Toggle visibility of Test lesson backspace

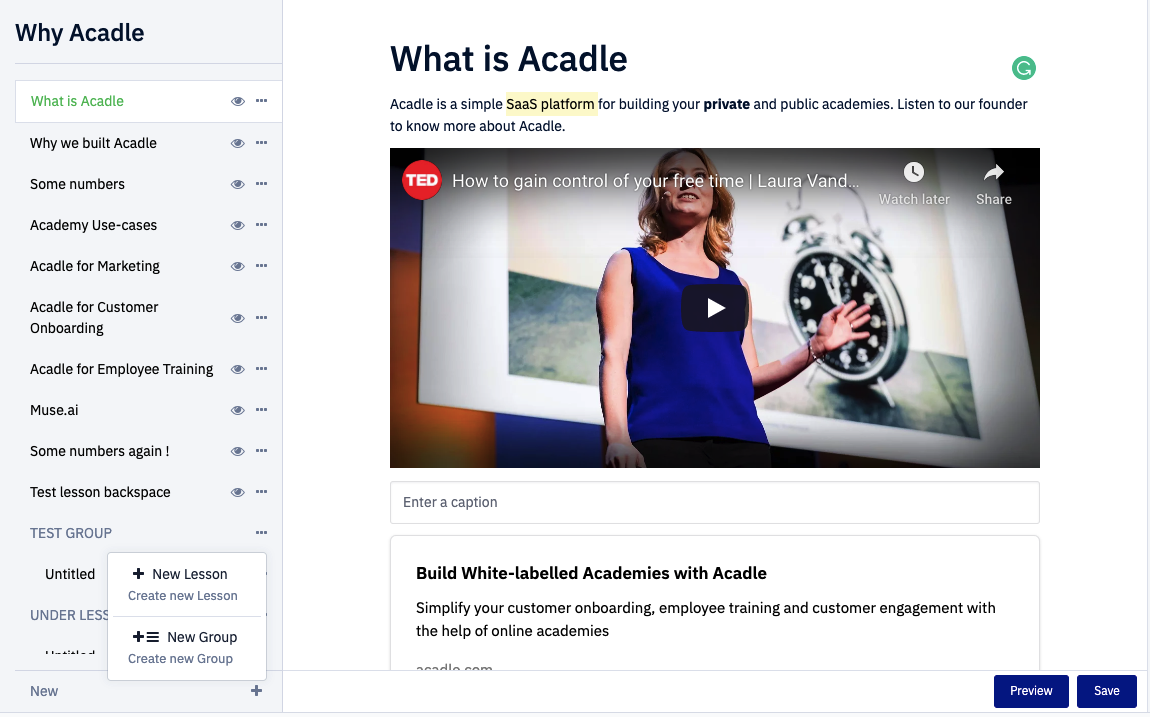pos(238,493)
